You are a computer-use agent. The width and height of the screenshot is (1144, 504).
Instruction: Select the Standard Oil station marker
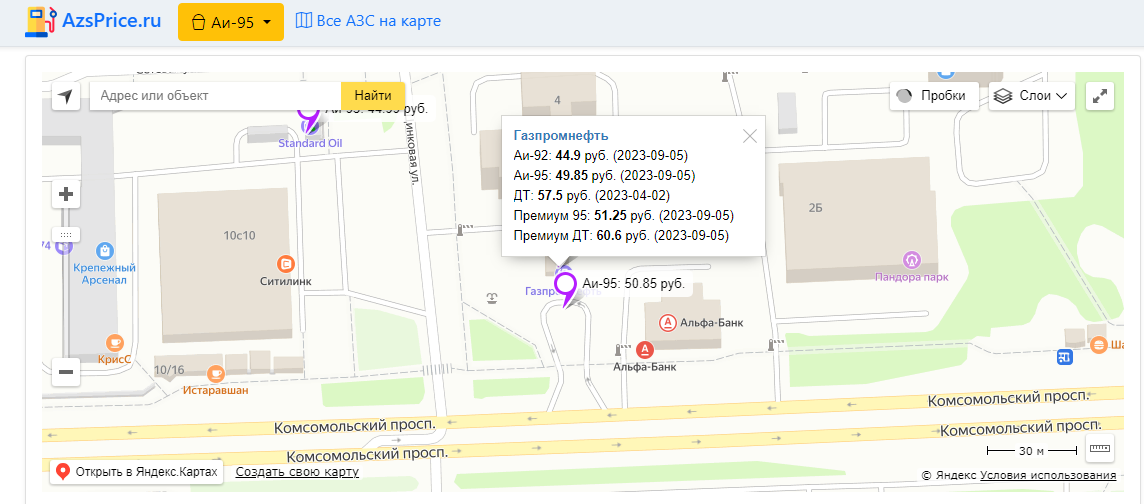310,120
